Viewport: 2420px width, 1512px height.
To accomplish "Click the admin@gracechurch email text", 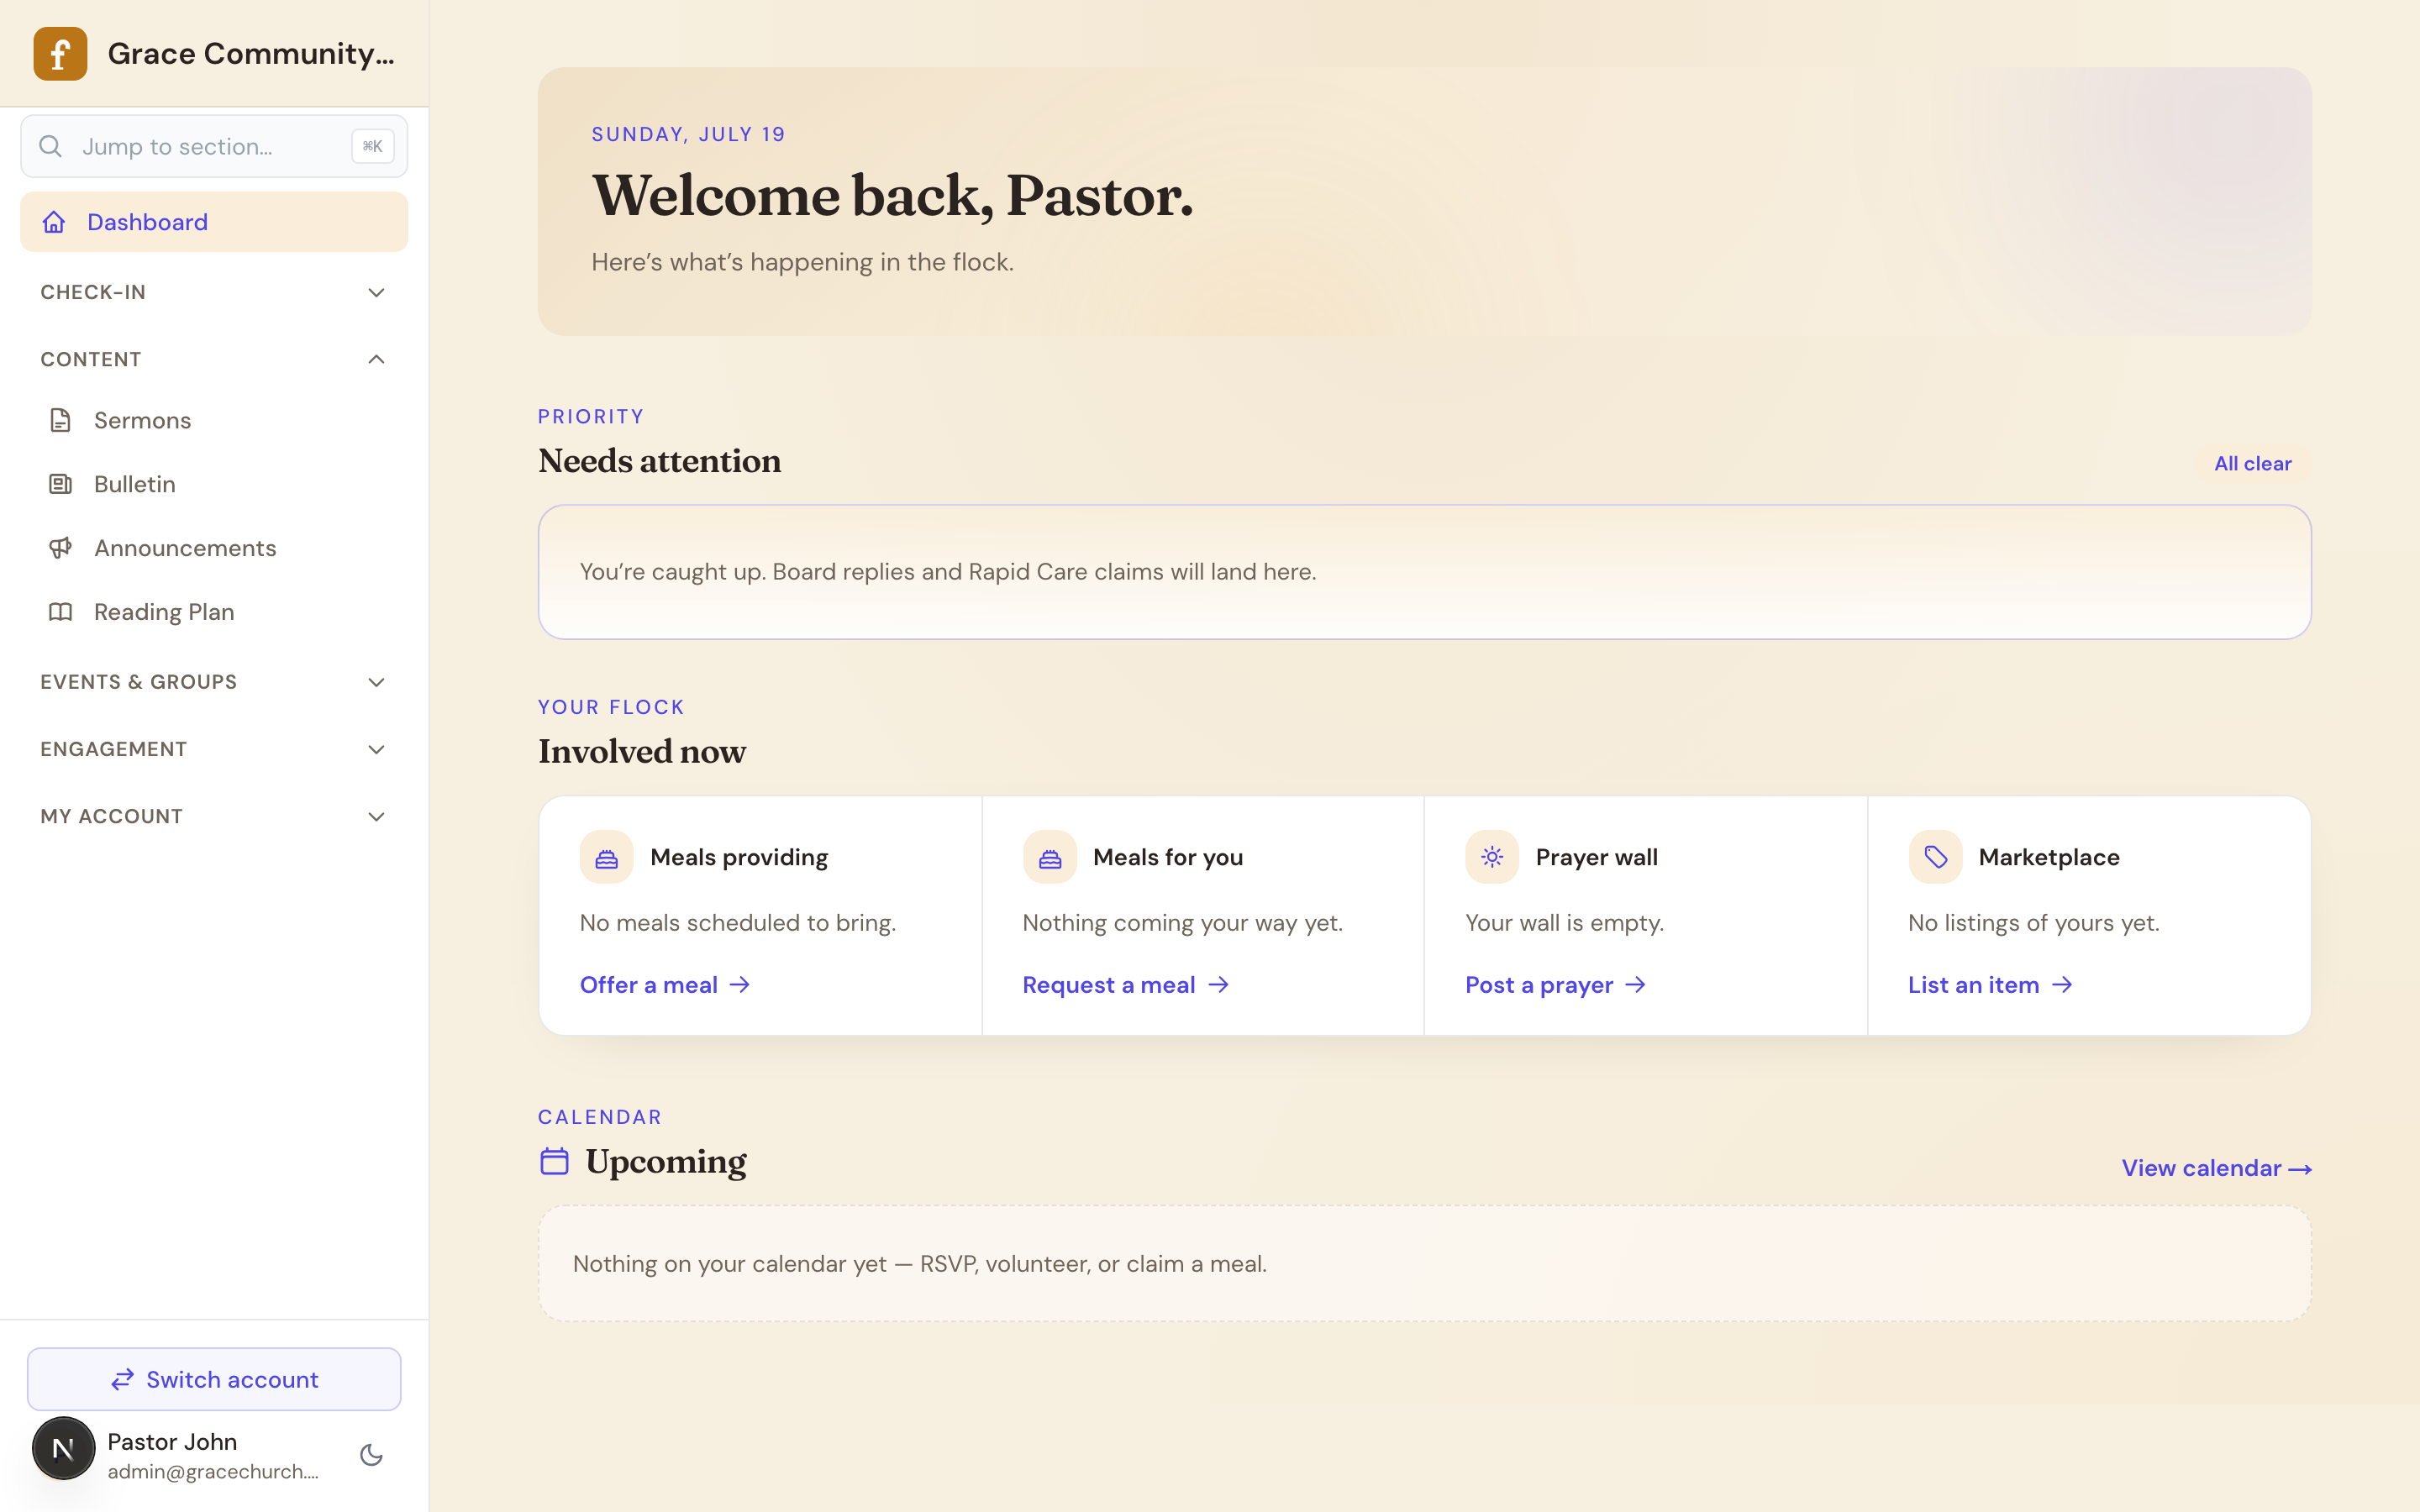I will [x=213, y=1472].
